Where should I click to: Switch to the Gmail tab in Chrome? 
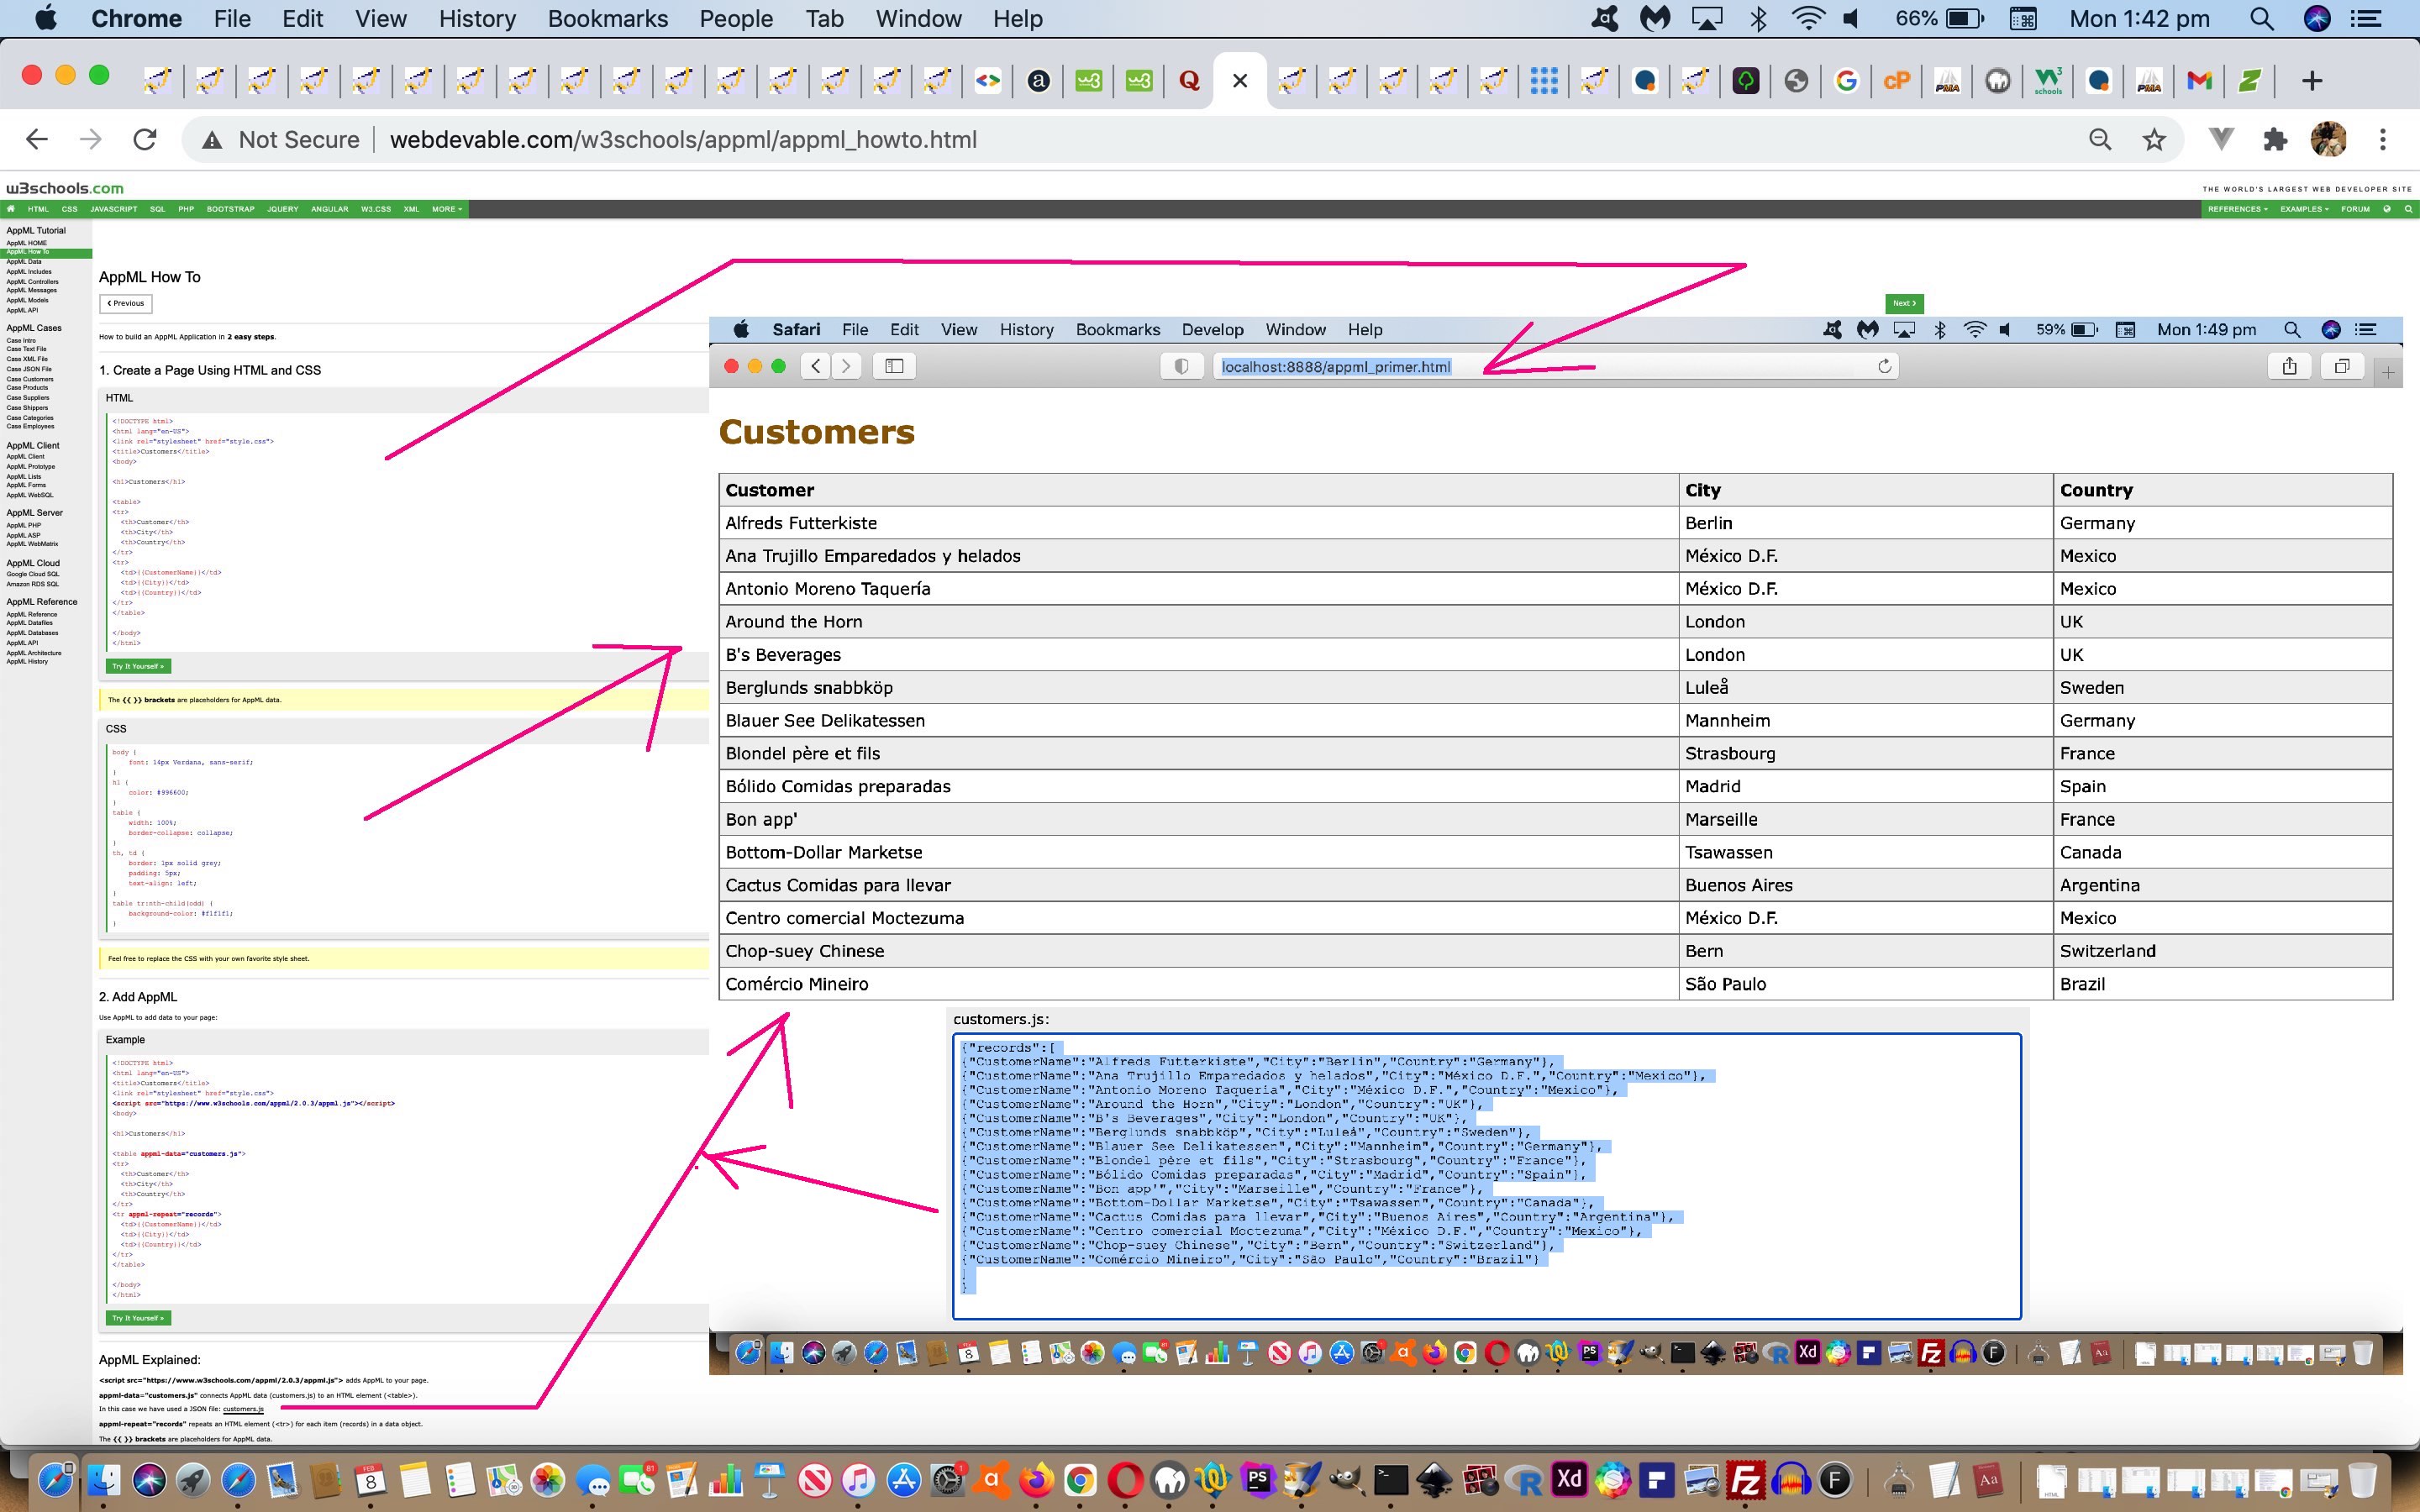(2199, 81)
